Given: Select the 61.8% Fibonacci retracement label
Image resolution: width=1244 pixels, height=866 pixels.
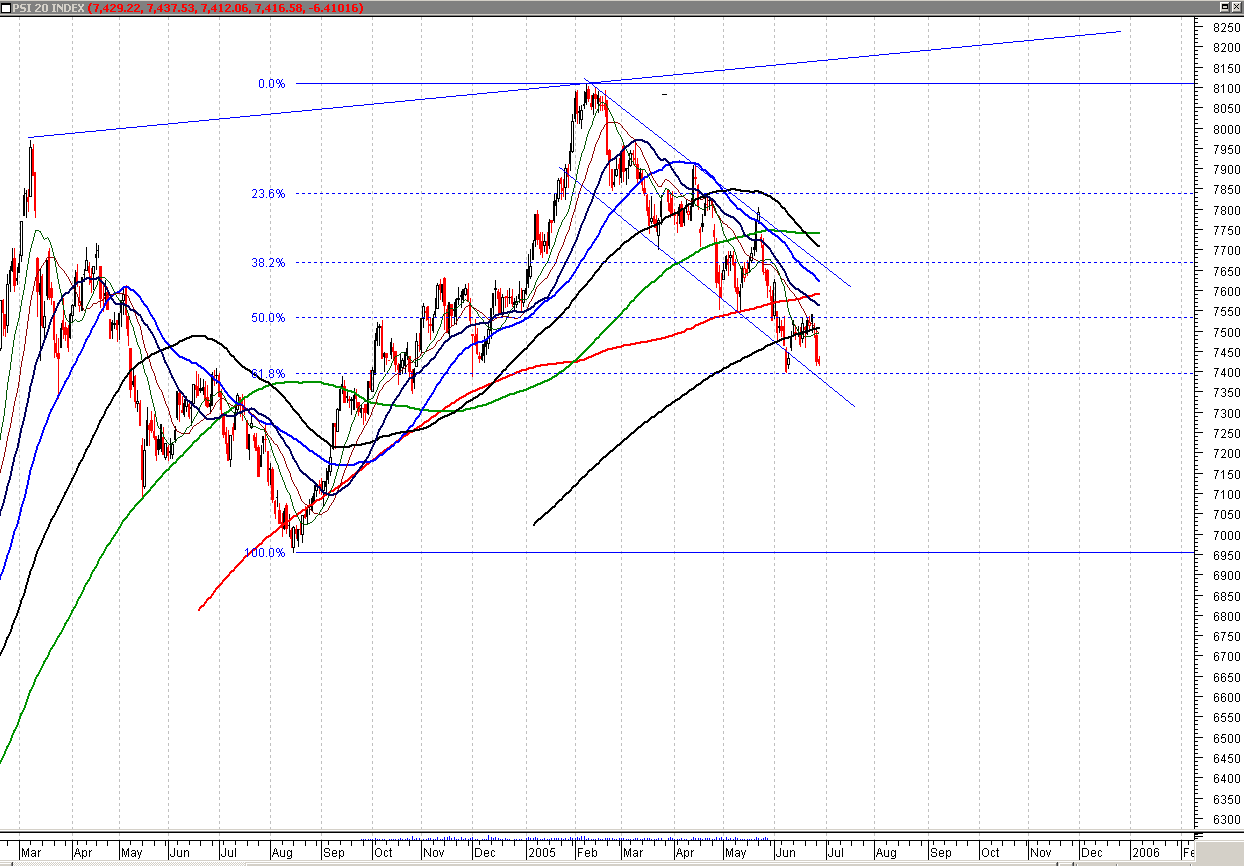Looking at the screenshot, I should [268, 373].
